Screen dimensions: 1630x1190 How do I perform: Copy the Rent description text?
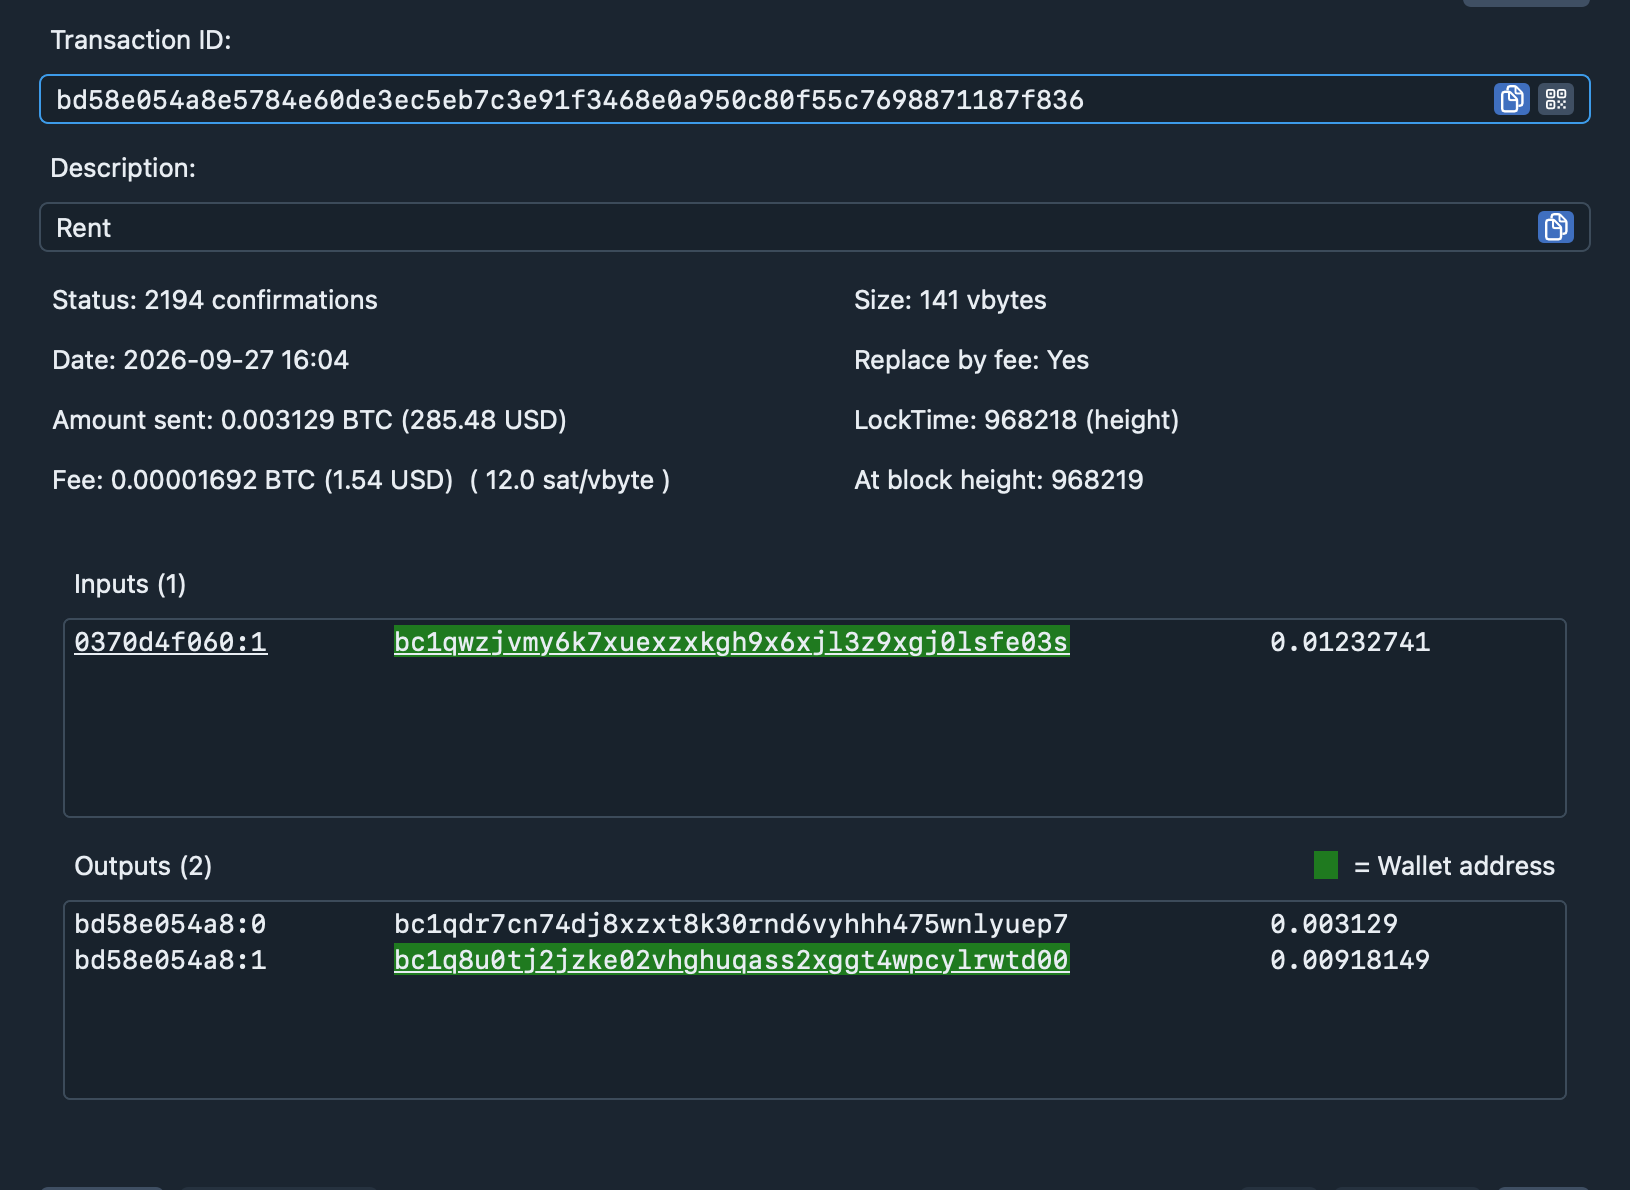(1555, 227)
